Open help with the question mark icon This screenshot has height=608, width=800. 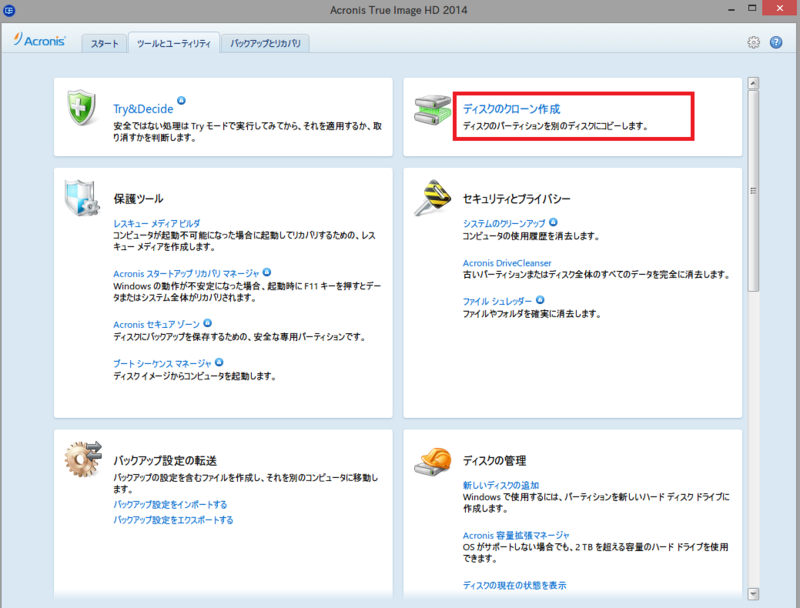[x=776, y=42]
